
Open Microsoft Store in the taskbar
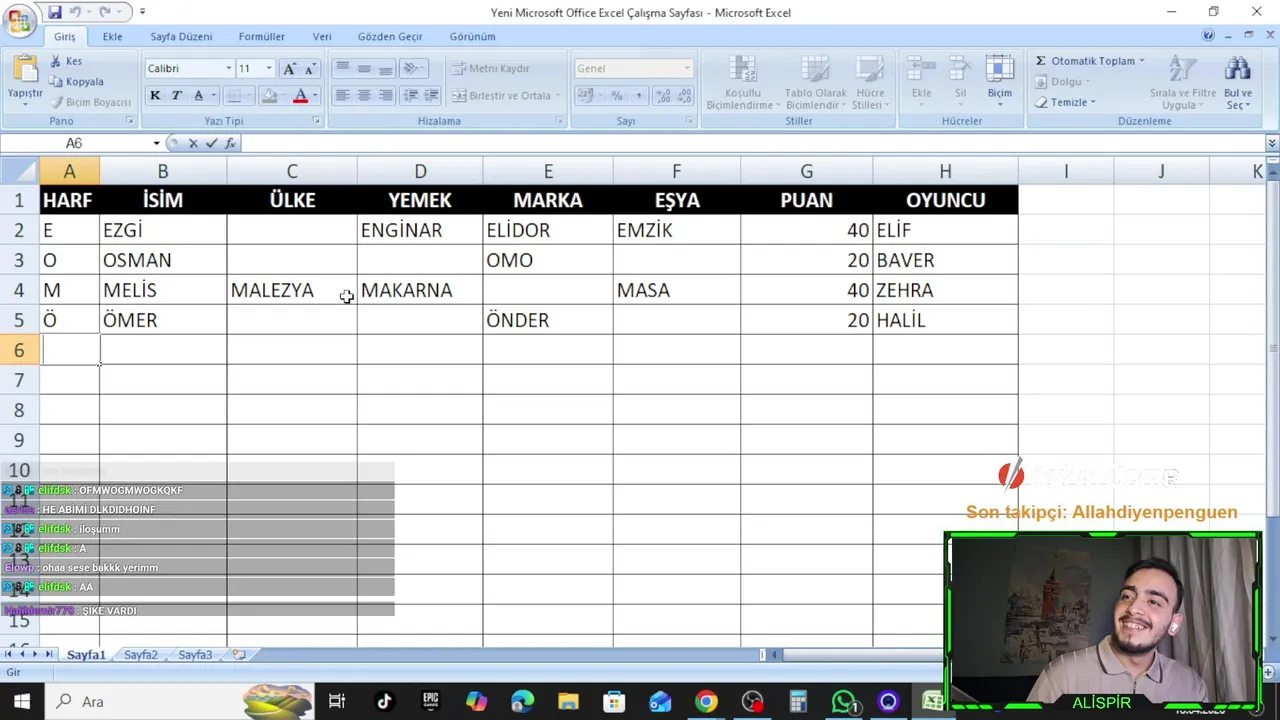(614, 701)
